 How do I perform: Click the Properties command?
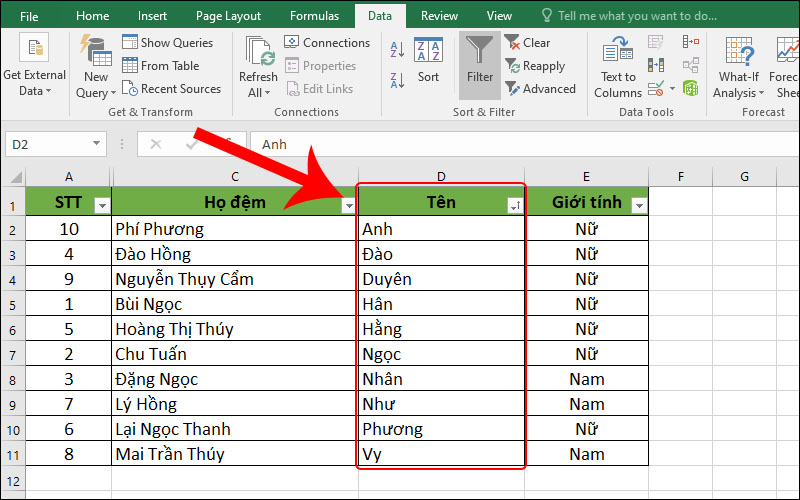[320, 66]
